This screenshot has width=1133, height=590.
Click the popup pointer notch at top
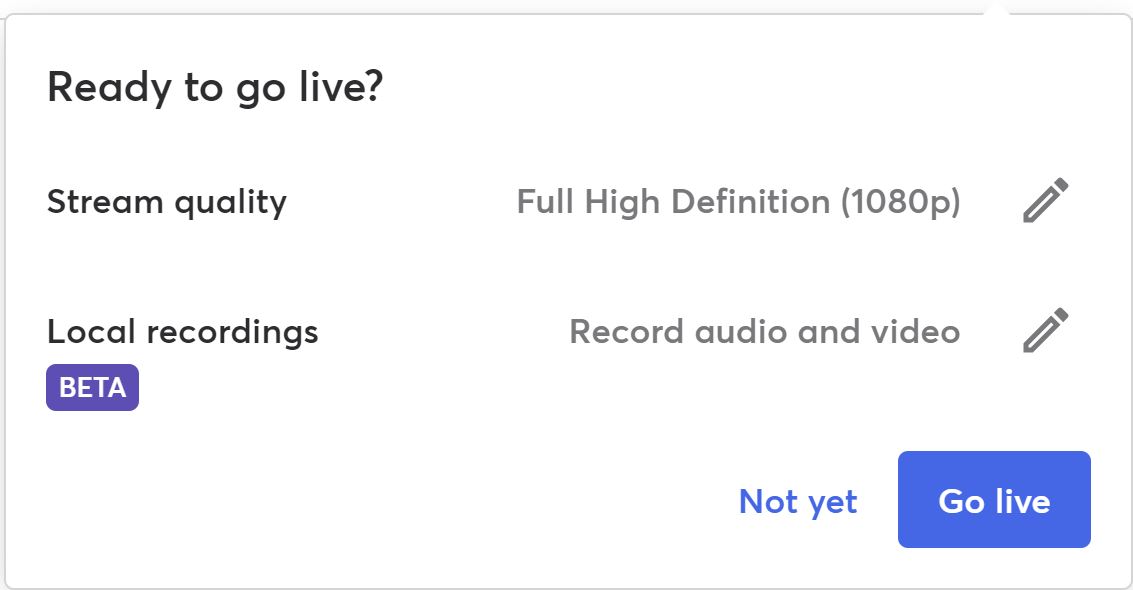996,8
